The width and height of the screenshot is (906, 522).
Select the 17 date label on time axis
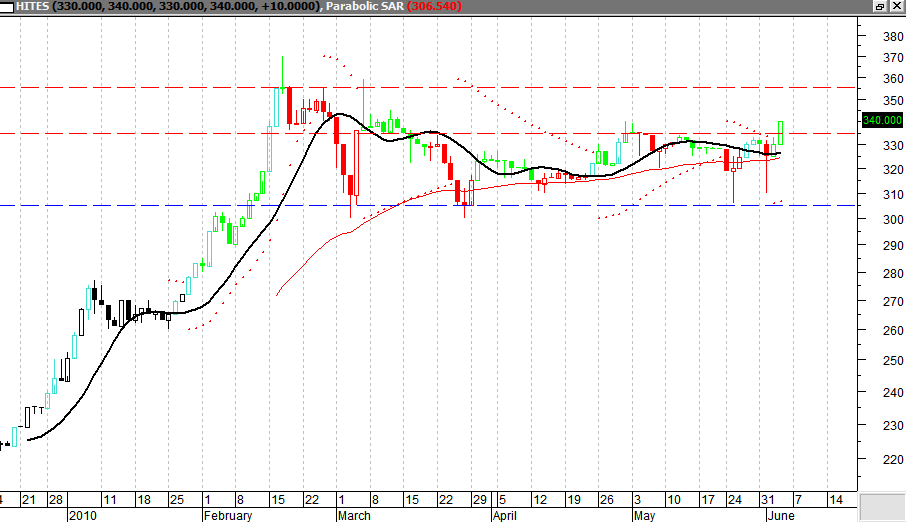pyautogui.click(x=708, y=500)
